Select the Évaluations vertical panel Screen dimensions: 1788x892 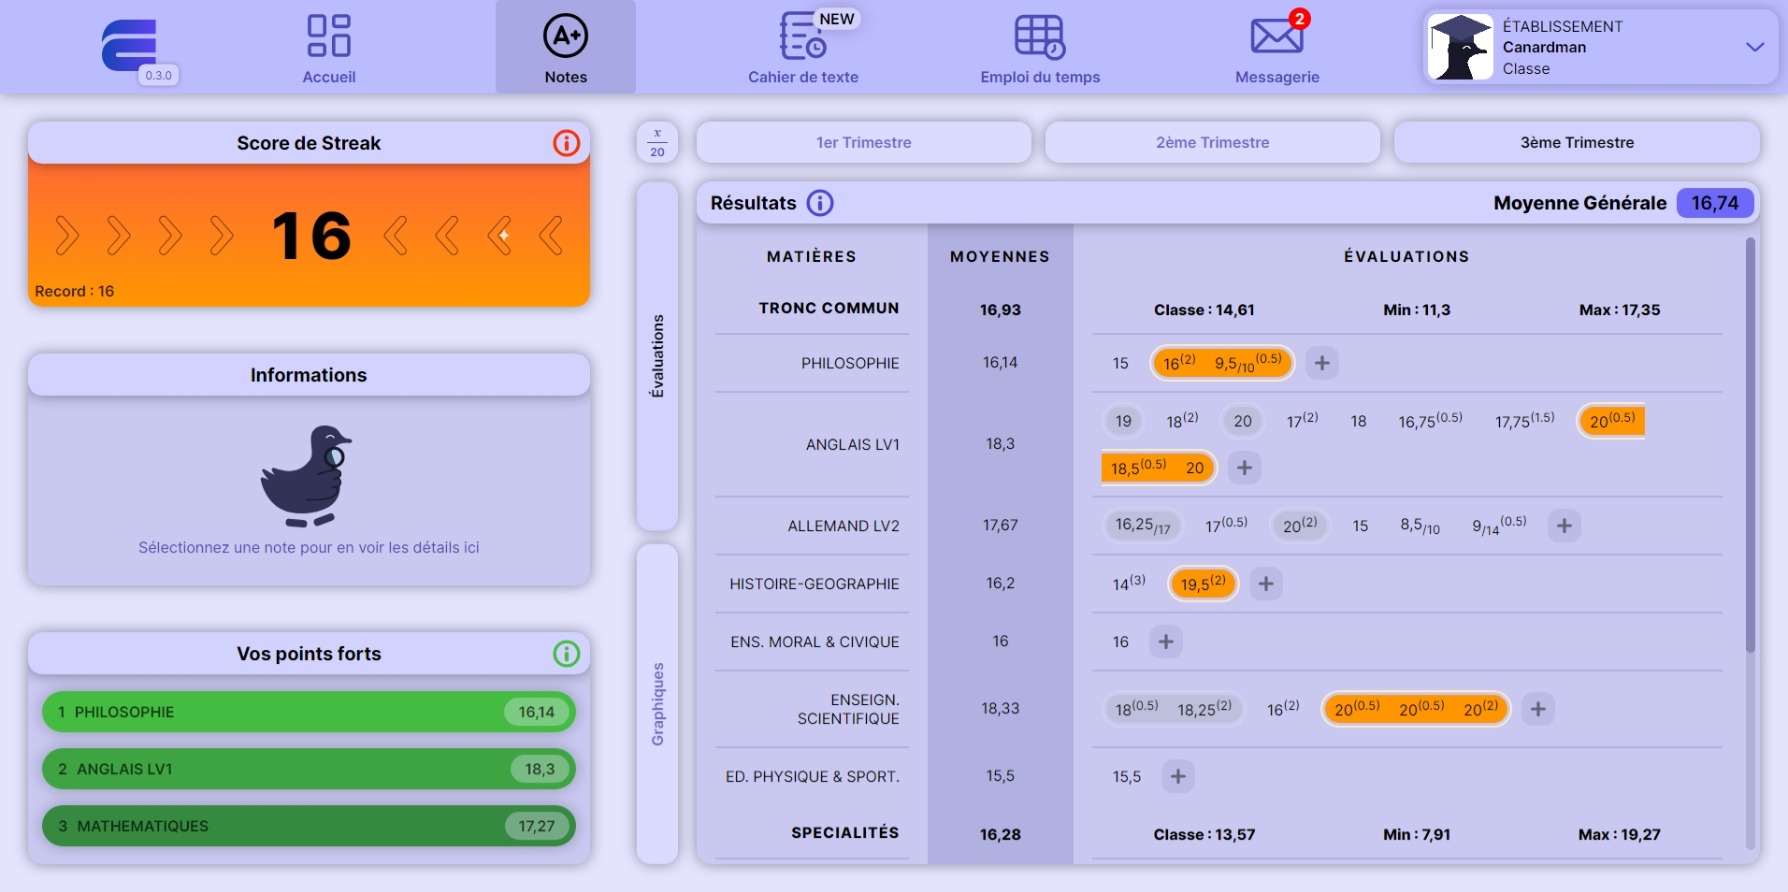coord(657,356)
